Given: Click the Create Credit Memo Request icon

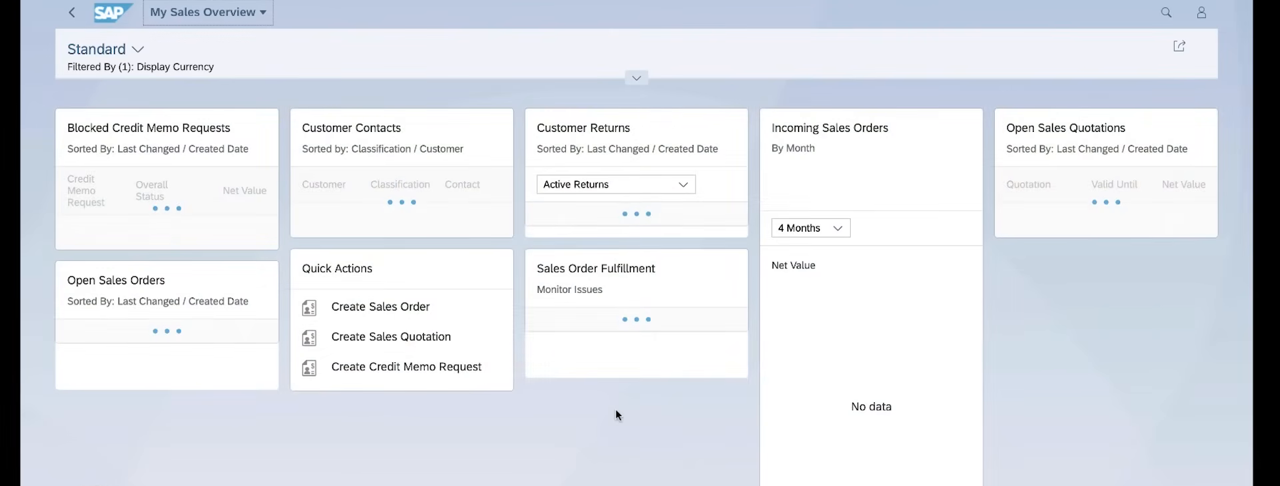Looking at the screenshot, I should click(x=309, y=368).
